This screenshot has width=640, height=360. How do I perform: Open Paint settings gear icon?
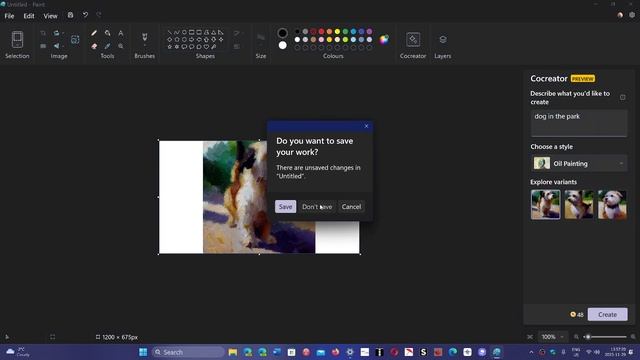[x=632, y=15]
